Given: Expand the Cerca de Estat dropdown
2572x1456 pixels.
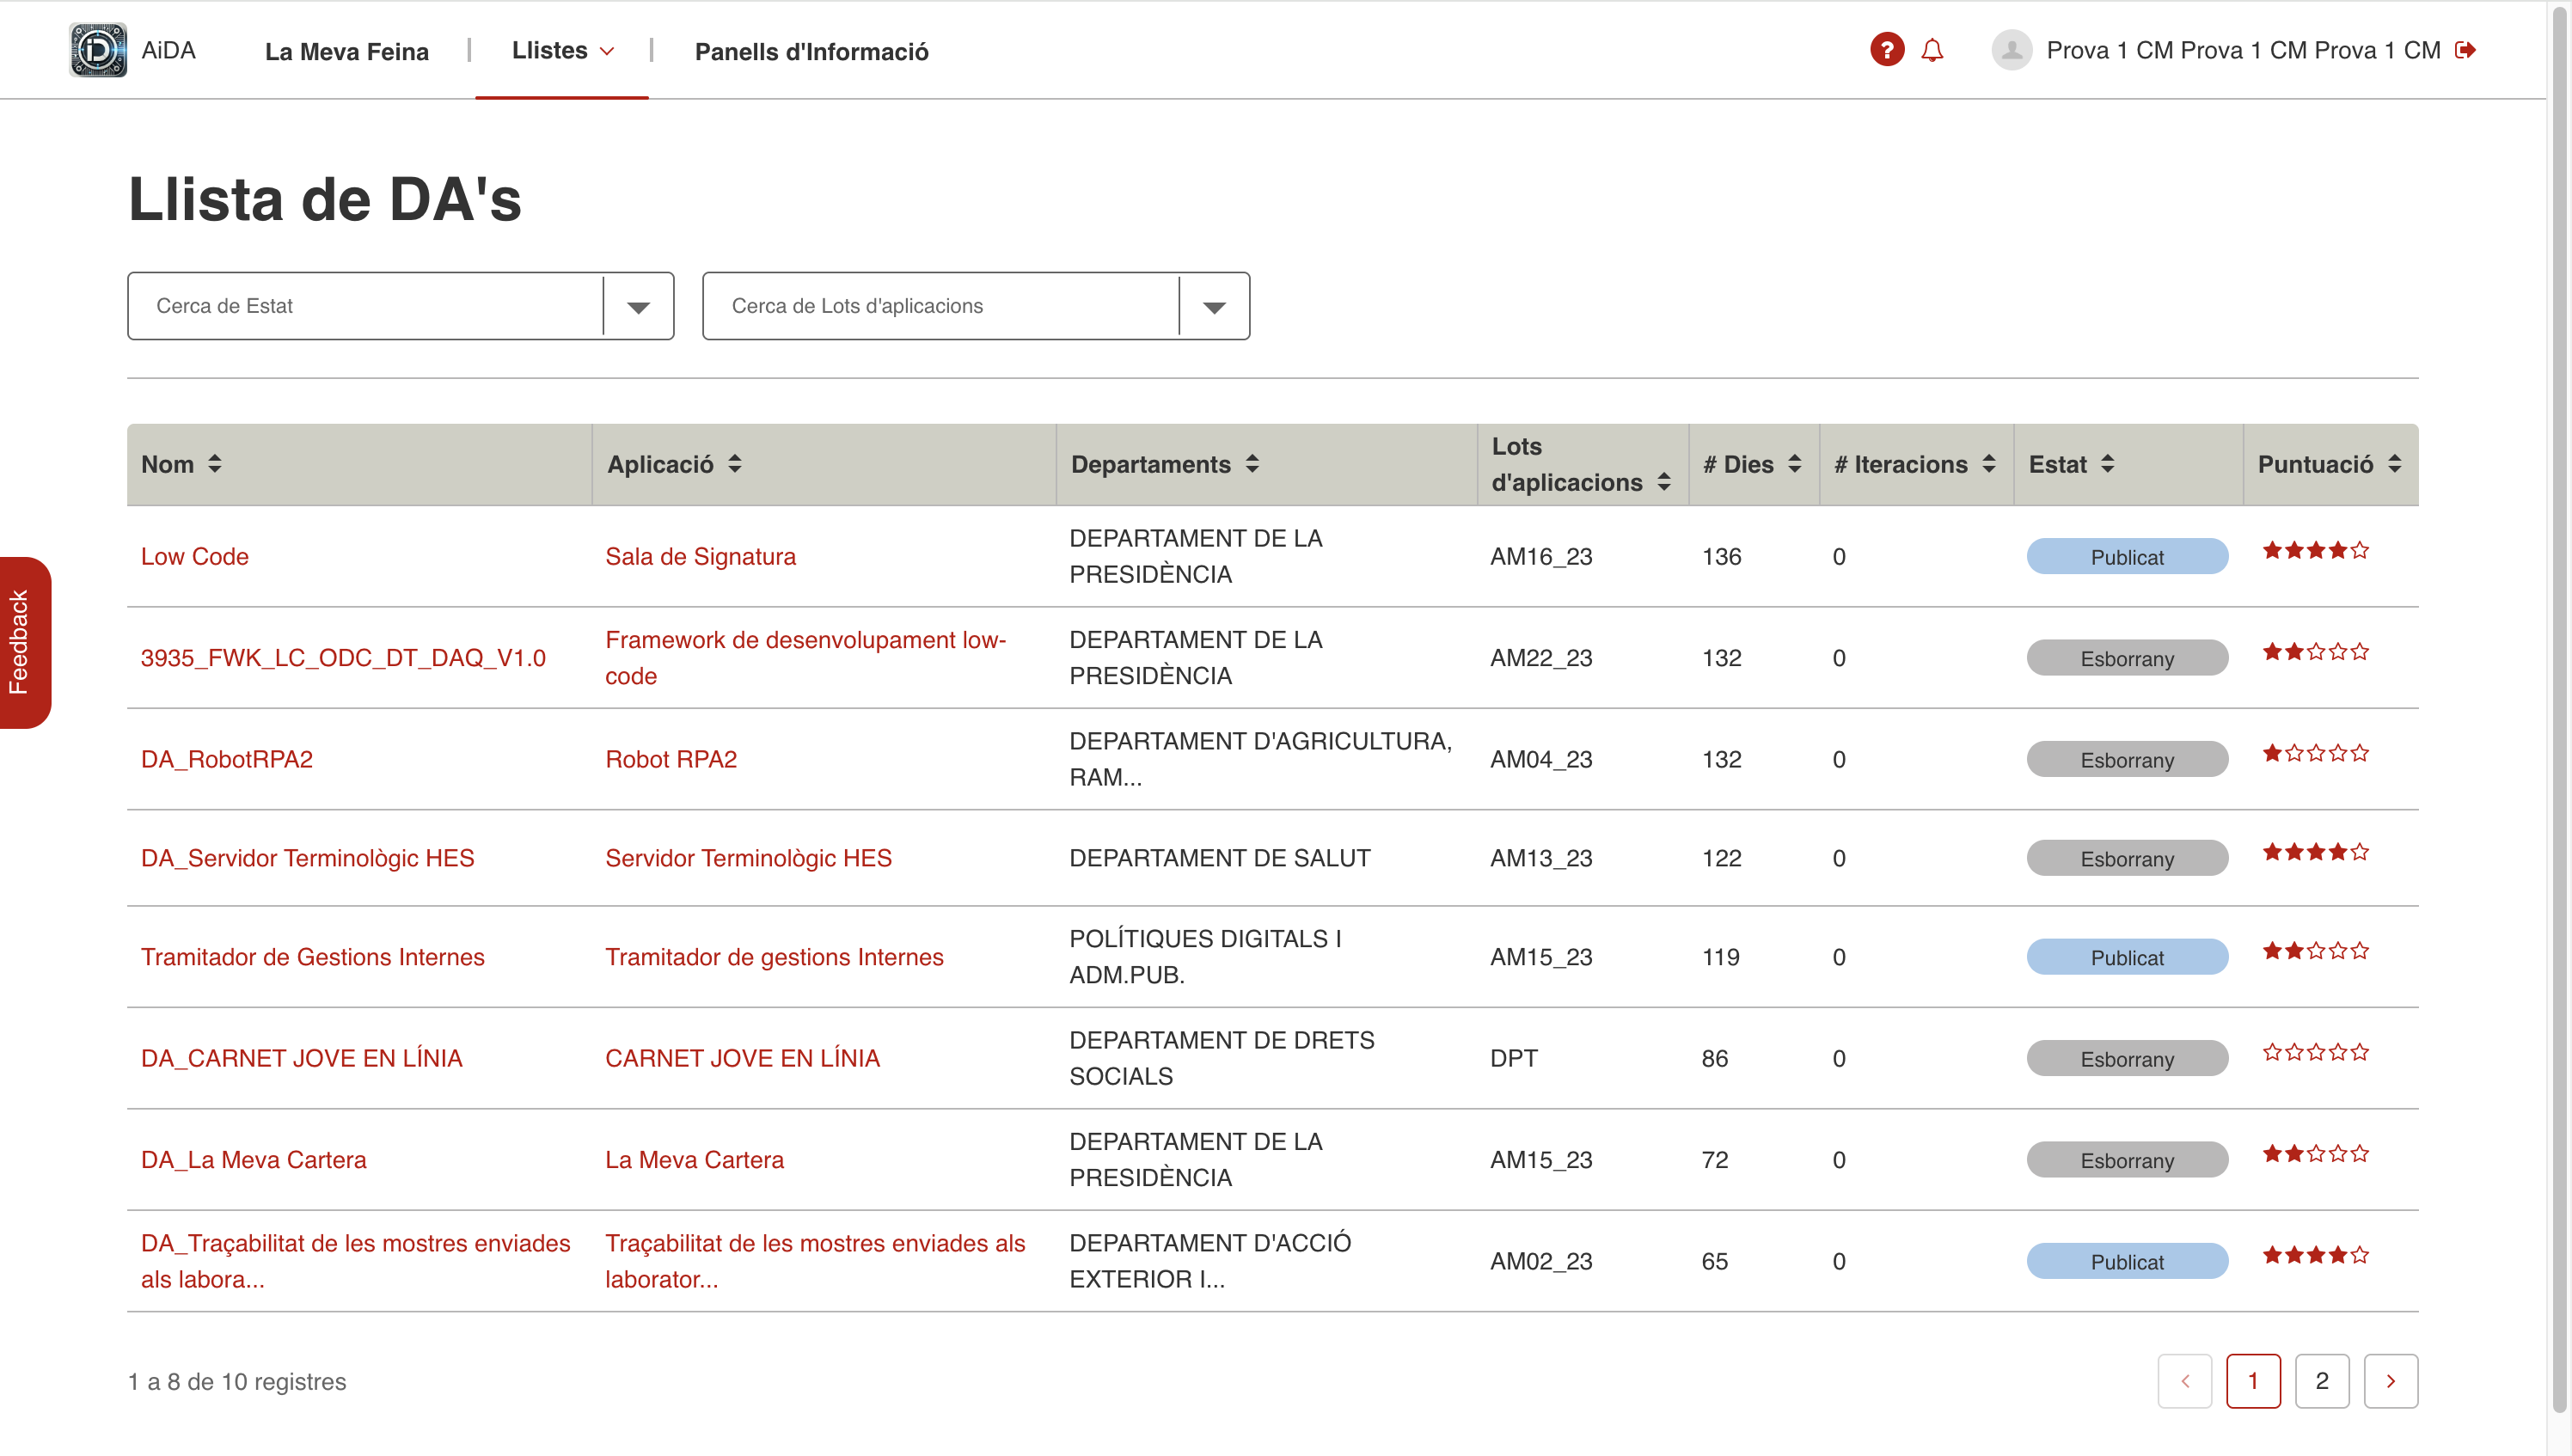Looking at the screenshot, I should [638, 307].
